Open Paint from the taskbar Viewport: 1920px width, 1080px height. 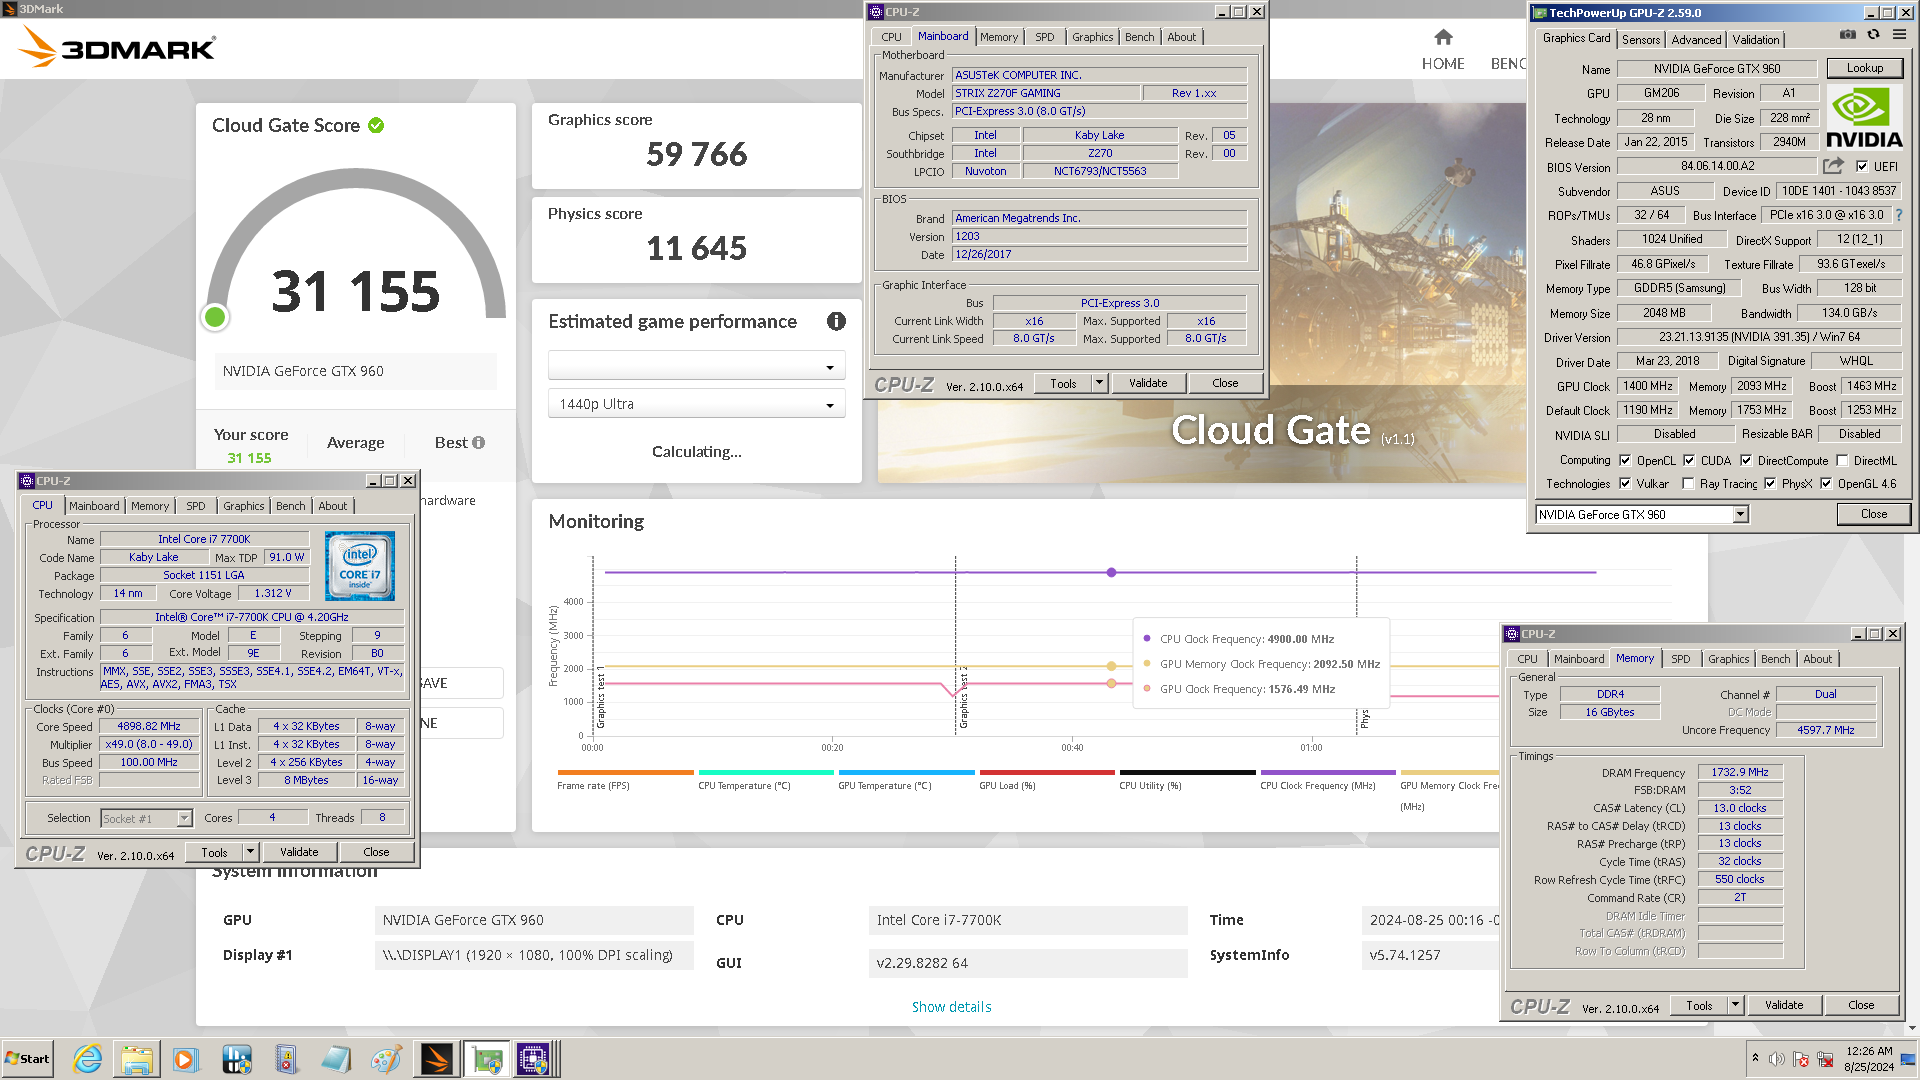click(386, 1059)
